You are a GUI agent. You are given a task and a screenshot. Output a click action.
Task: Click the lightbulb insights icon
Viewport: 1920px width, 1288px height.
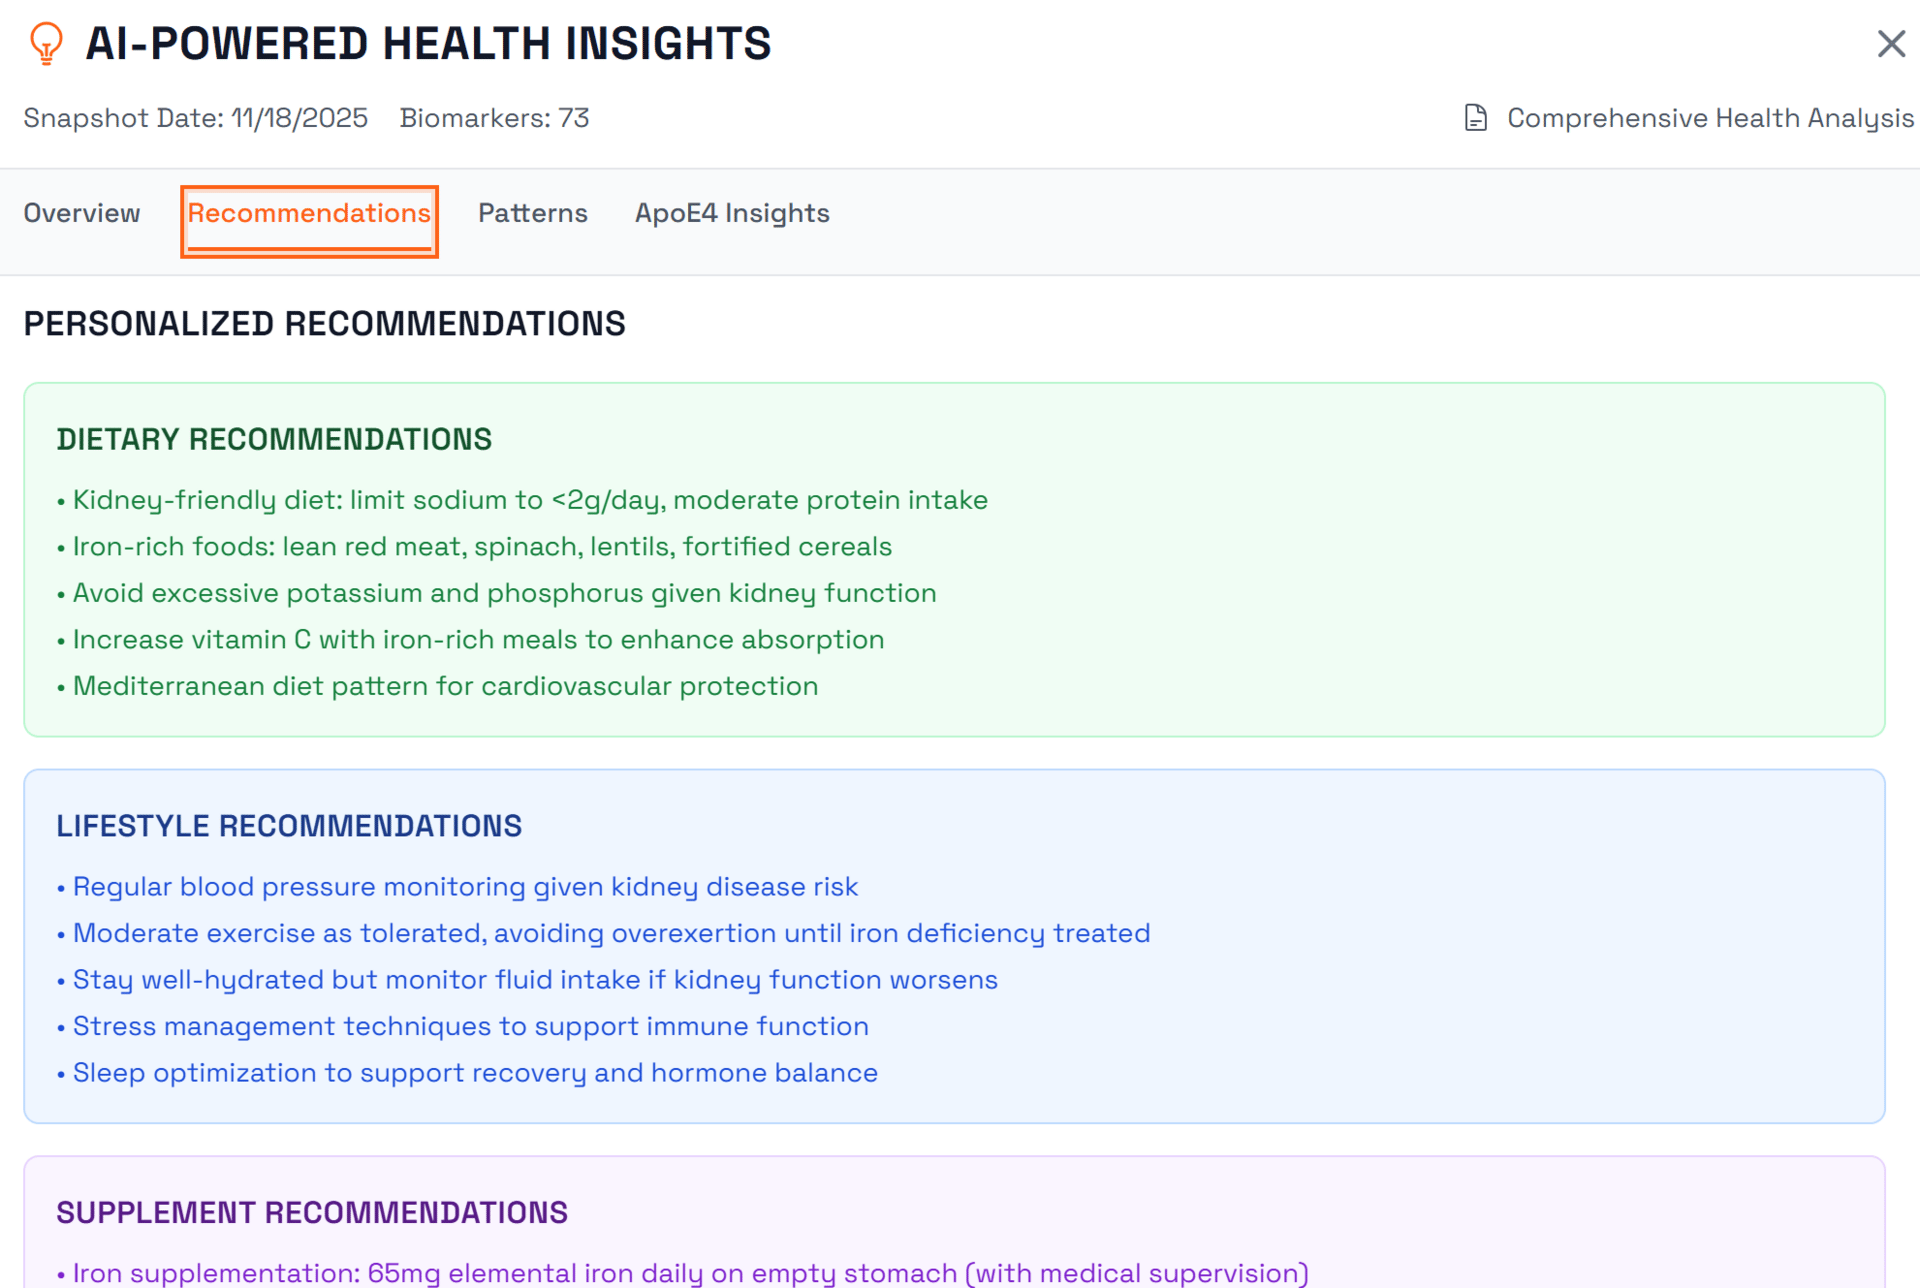(46, 43)
